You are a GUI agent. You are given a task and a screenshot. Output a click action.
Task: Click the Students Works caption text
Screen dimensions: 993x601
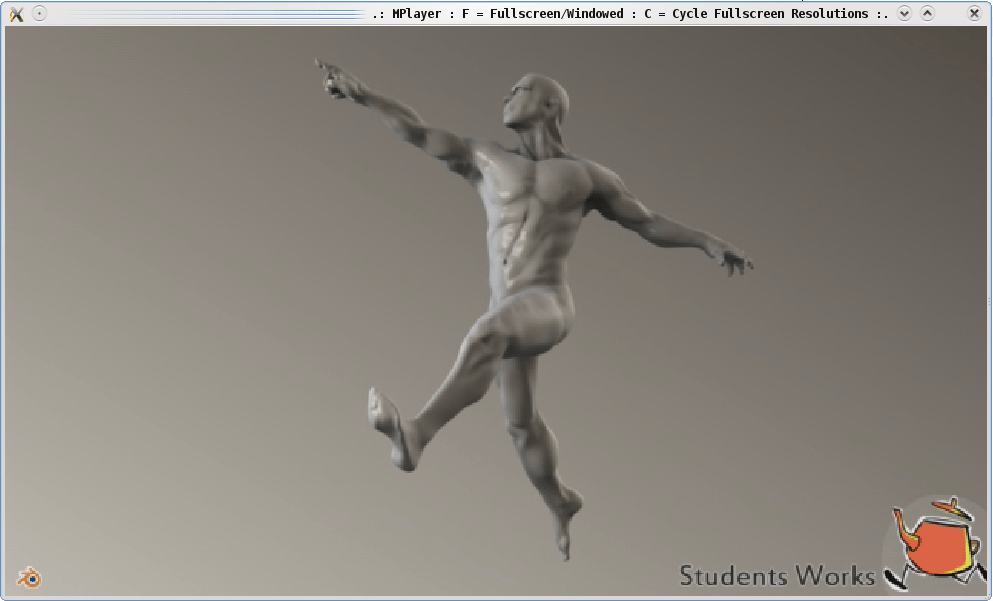777,576
